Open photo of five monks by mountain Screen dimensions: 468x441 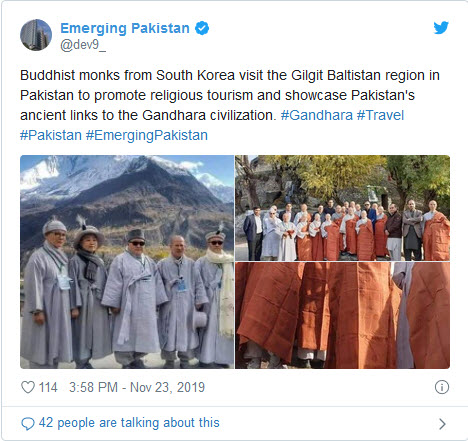(x=127, y=262)
